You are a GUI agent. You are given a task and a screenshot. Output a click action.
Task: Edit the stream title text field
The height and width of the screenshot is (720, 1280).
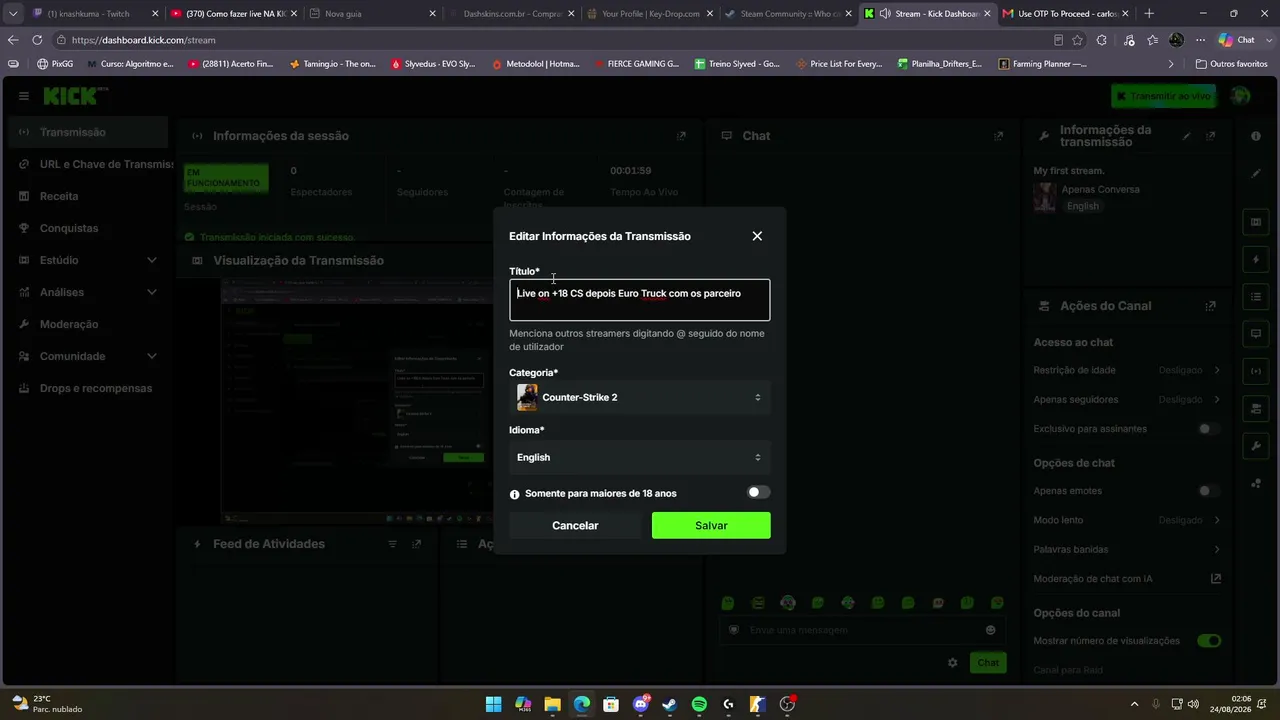click(x=640, y=300)
